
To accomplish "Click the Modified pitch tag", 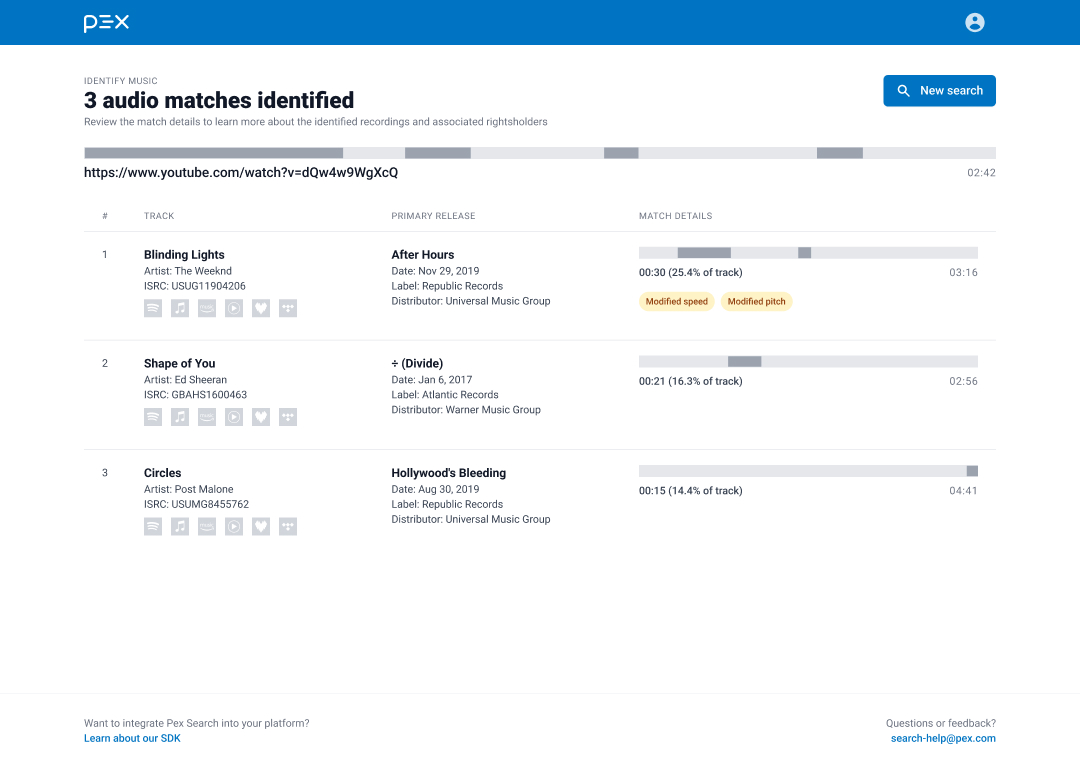I will 757,301.
